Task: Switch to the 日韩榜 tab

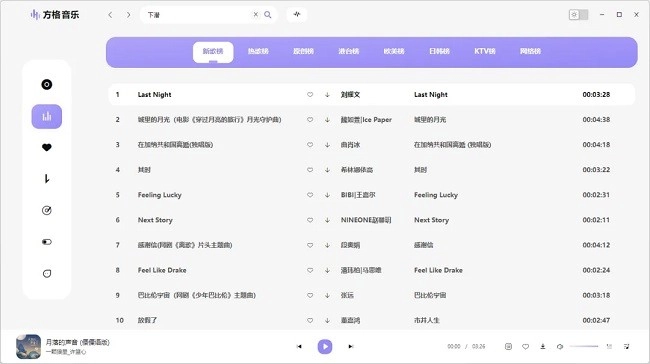Action: [x=439, y=51]
